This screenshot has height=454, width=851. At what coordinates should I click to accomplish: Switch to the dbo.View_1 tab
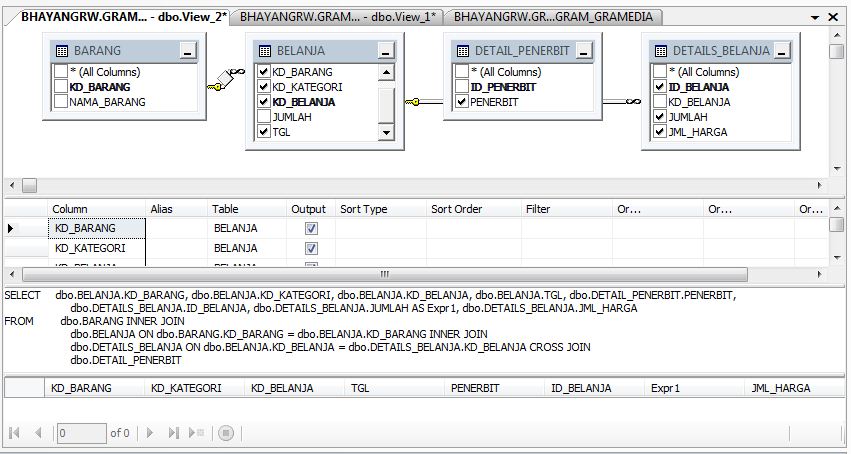tap(338, 17)
